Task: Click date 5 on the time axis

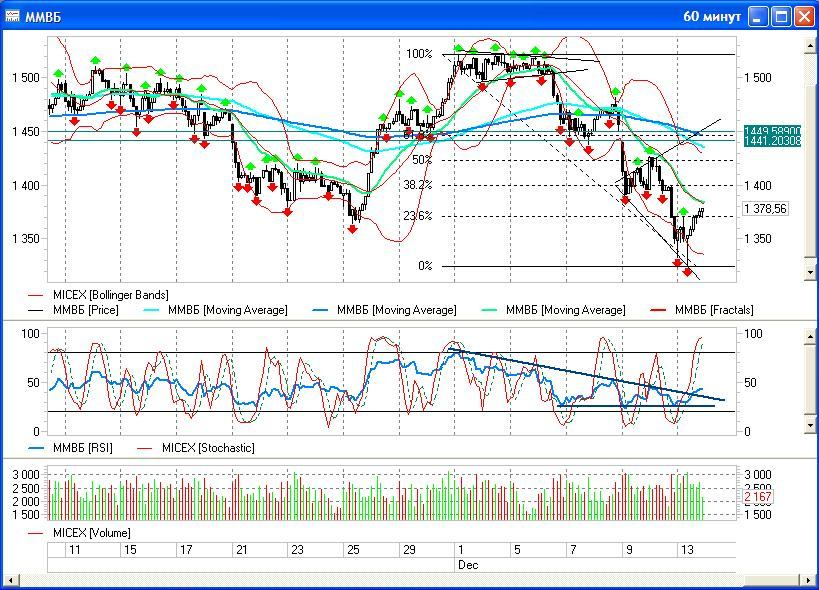Action: (517, 550)
